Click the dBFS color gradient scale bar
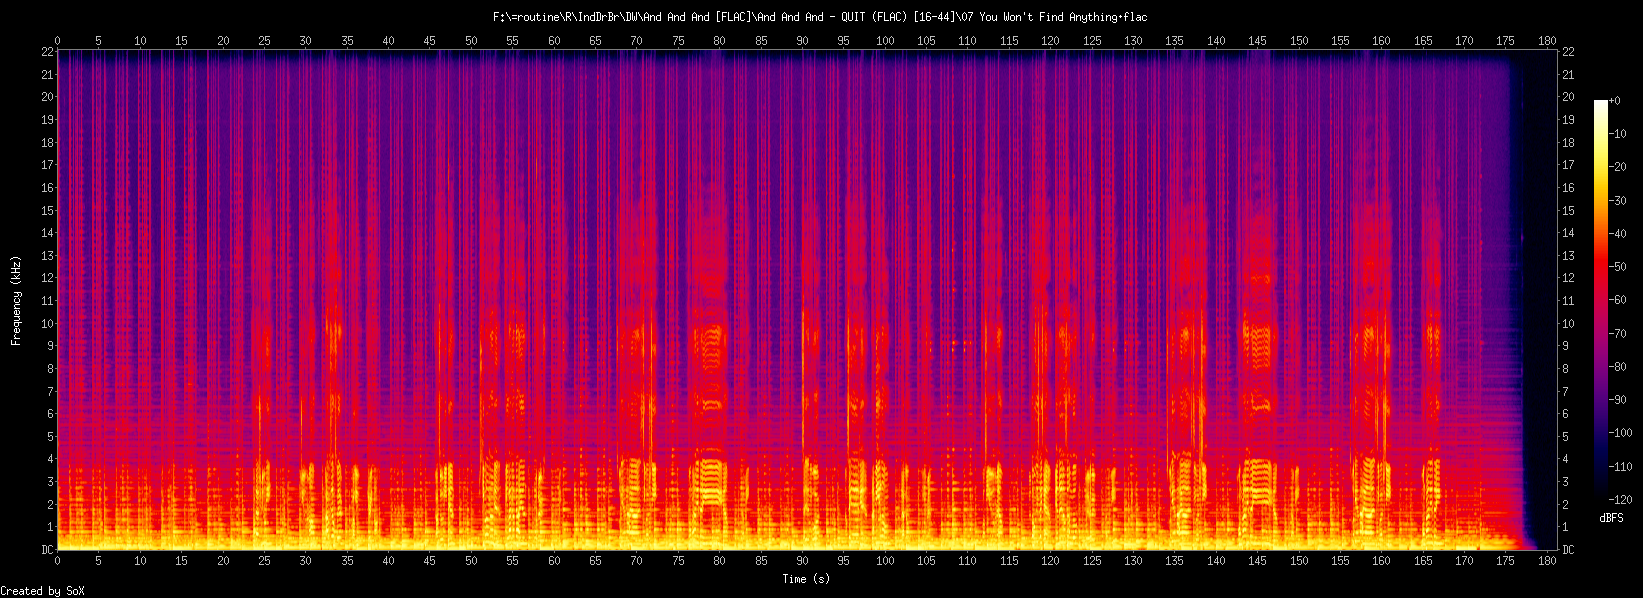The width and height of the screenshot is (1643, 598). pos(1601,300)
